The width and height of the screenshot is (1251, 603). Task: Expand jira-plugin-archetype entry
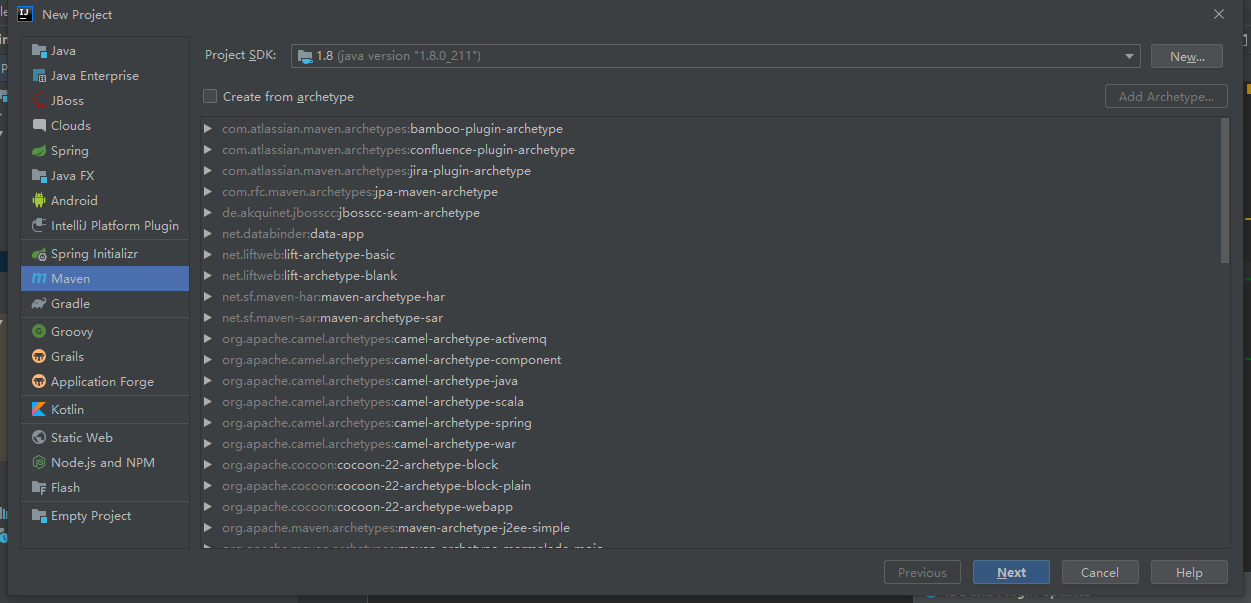[x=208, y=171]
